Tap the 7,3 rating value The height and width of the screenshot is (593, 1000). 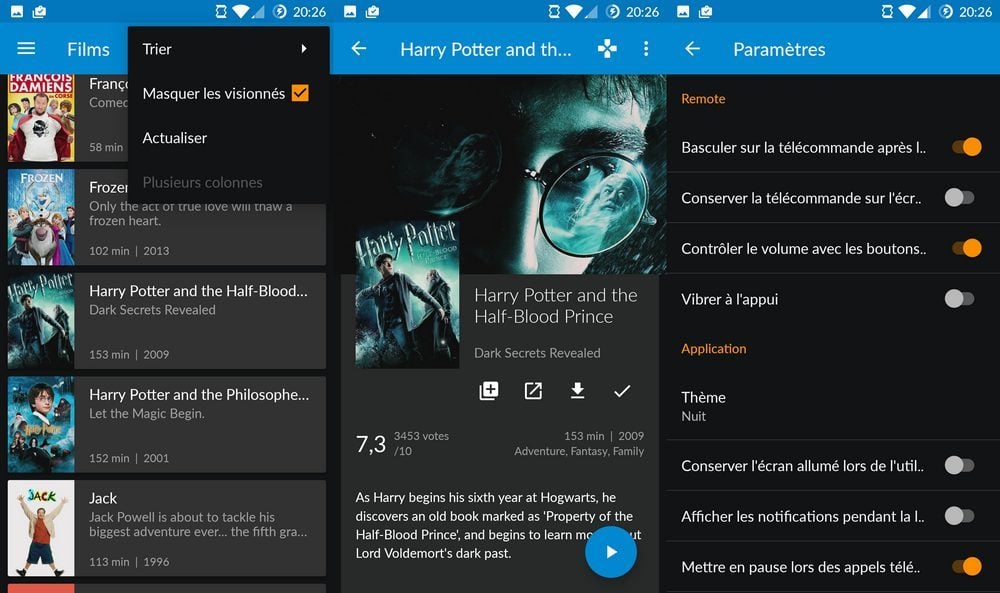371,444
